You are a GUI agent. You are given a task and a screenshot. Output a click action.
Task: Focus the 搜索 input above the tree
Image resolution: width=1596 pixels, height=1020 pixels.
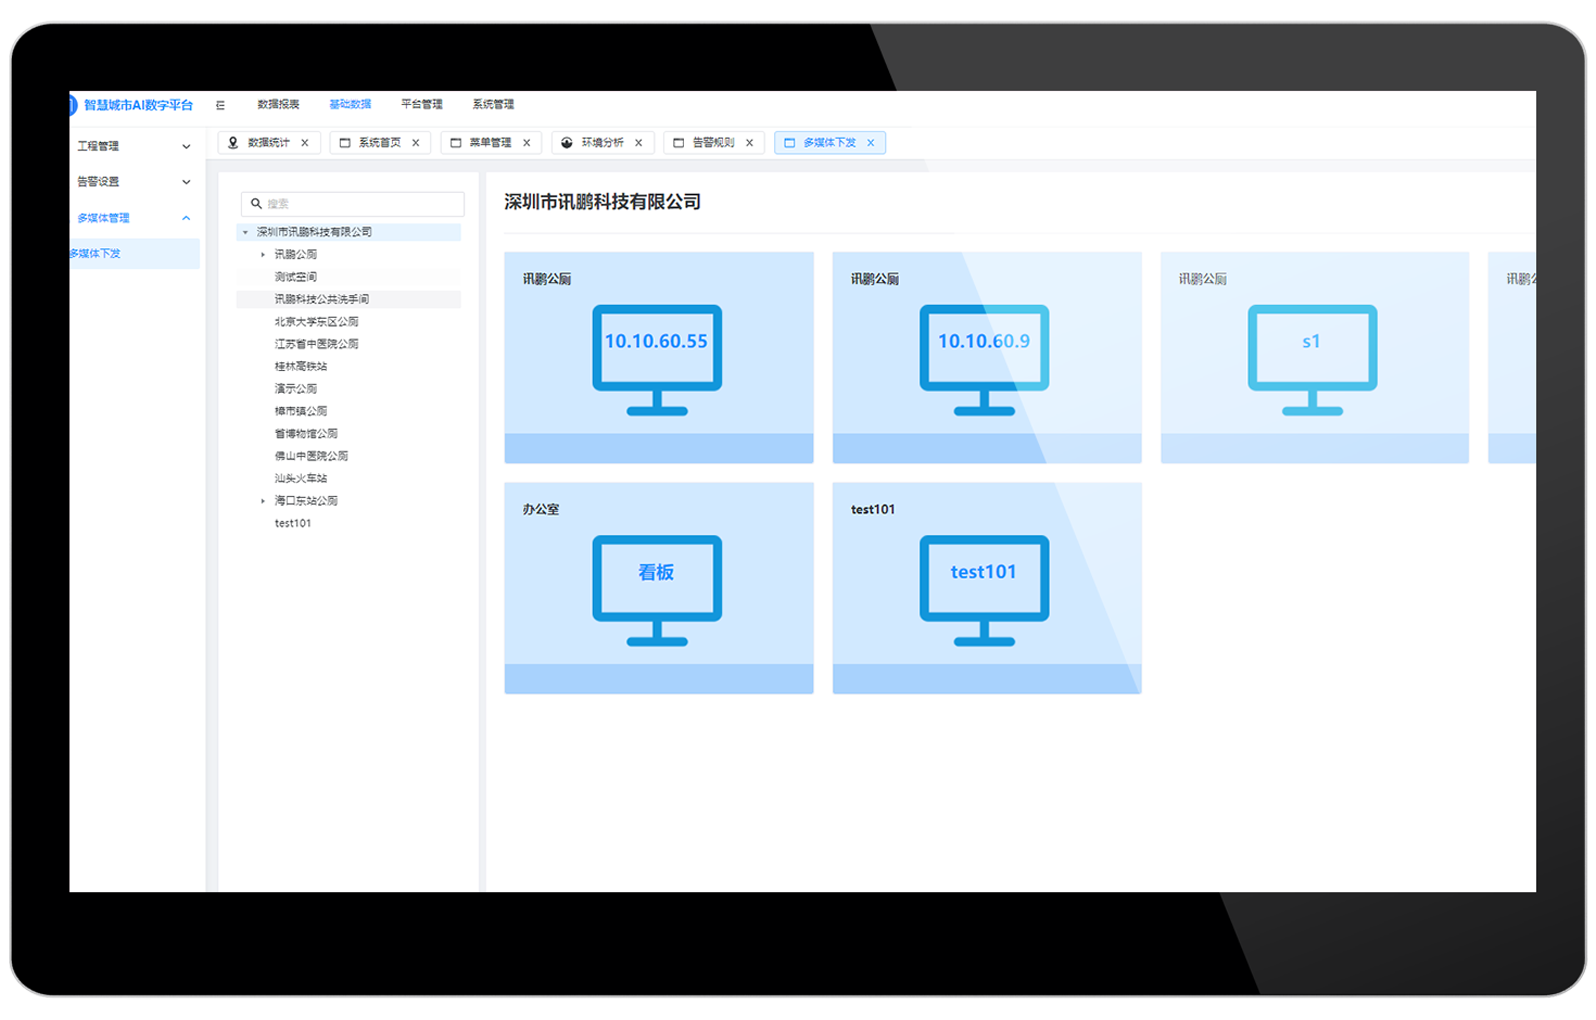360,204
